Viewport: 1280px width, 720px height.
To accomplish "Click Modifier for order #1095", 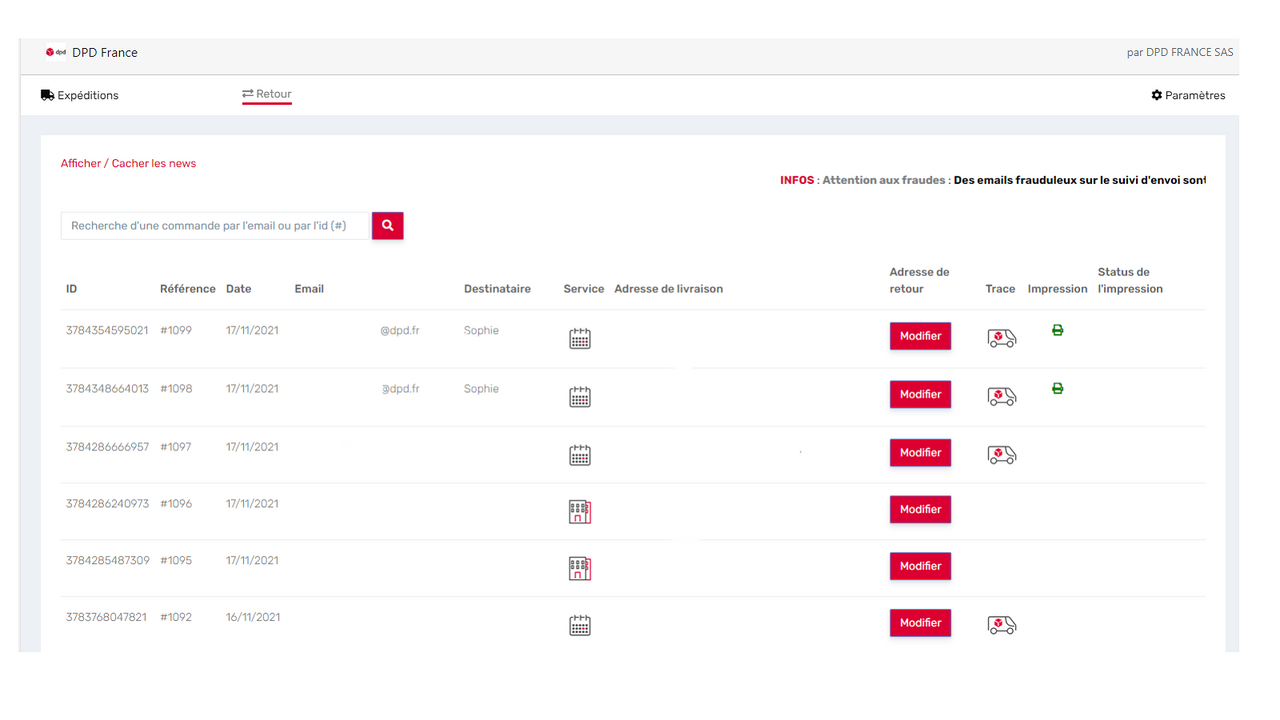I will pos(920,566).
